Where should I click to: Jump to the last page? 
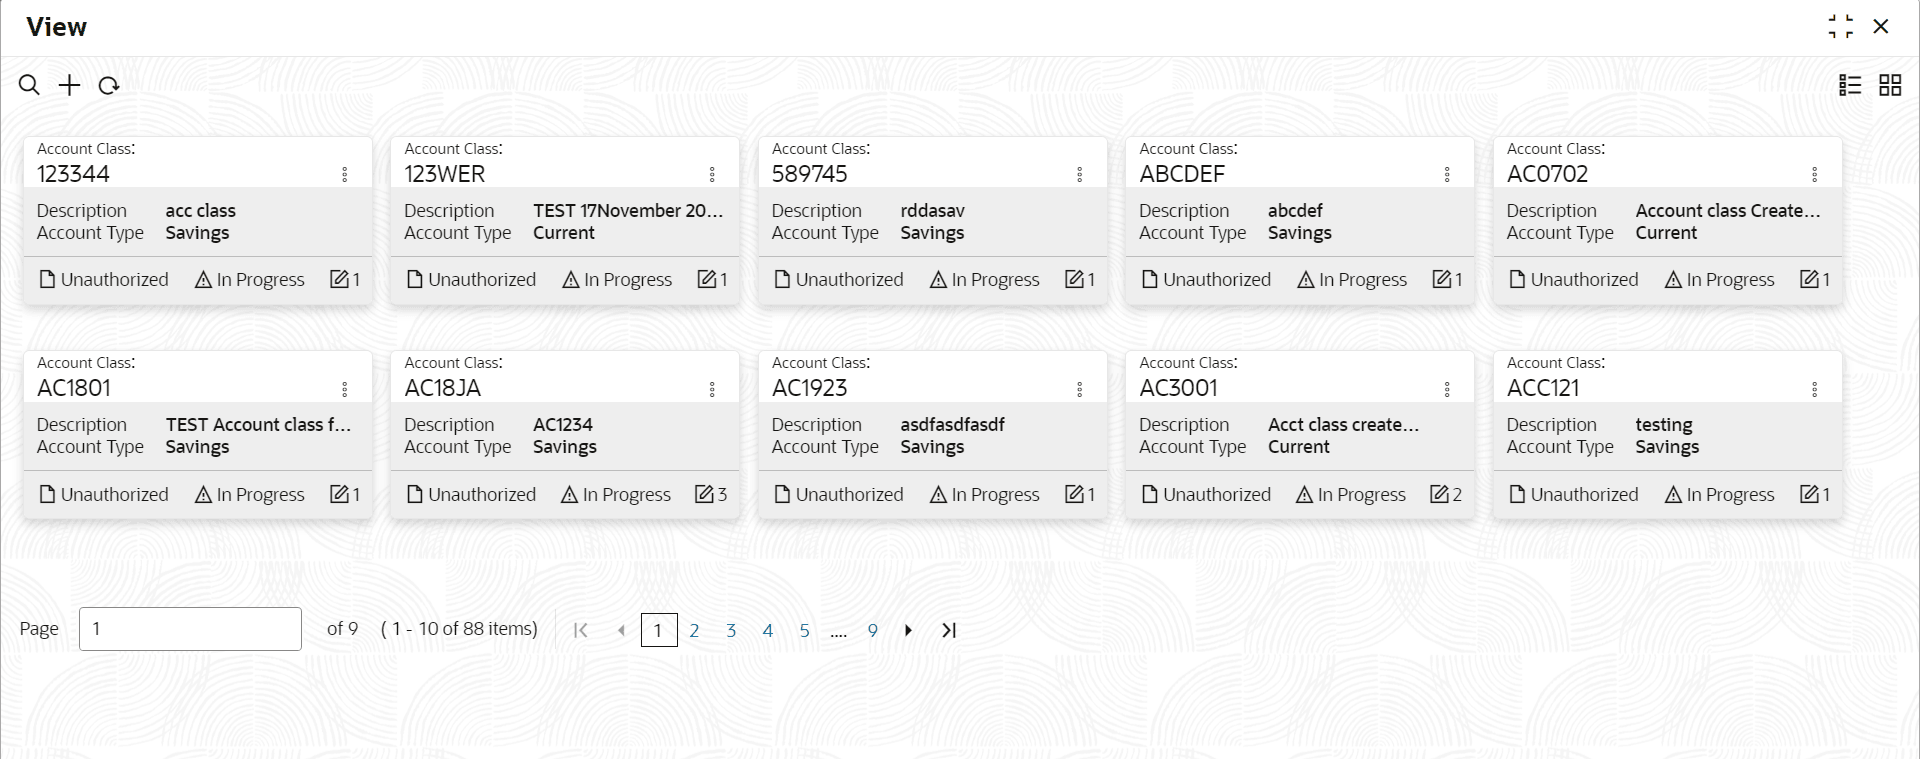[x=949, y=631]
